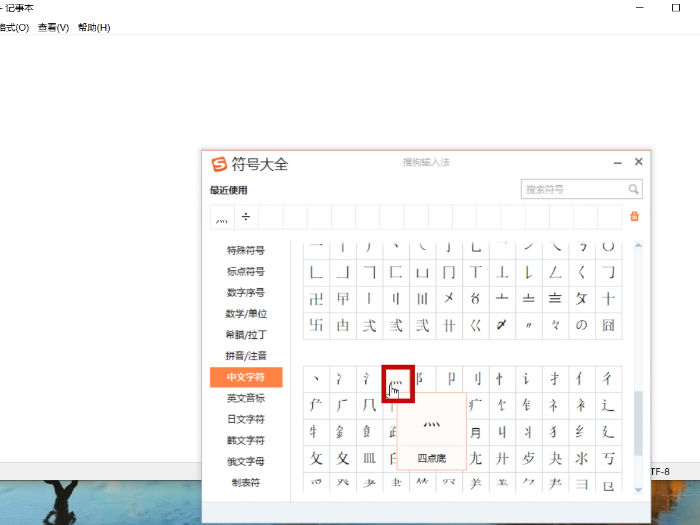The height and width of the screenshot is (525, 700).
Task: Insert the 彳 step radical
Action: coord(608,379)
